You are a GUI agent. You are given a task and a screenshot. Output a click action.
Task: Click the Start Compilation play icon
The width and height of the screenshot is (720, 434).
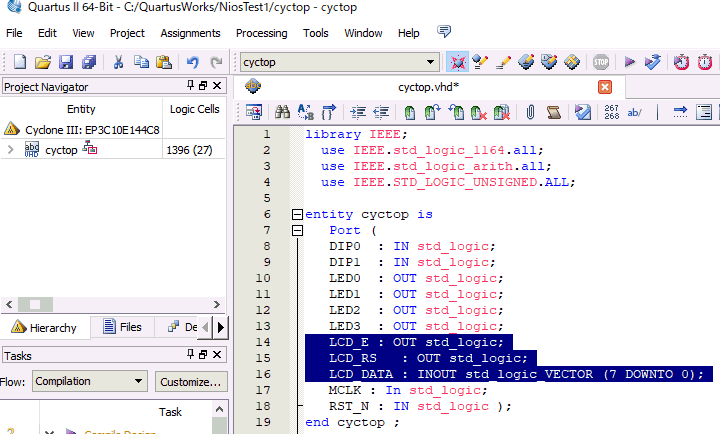(x=630, y=62)
